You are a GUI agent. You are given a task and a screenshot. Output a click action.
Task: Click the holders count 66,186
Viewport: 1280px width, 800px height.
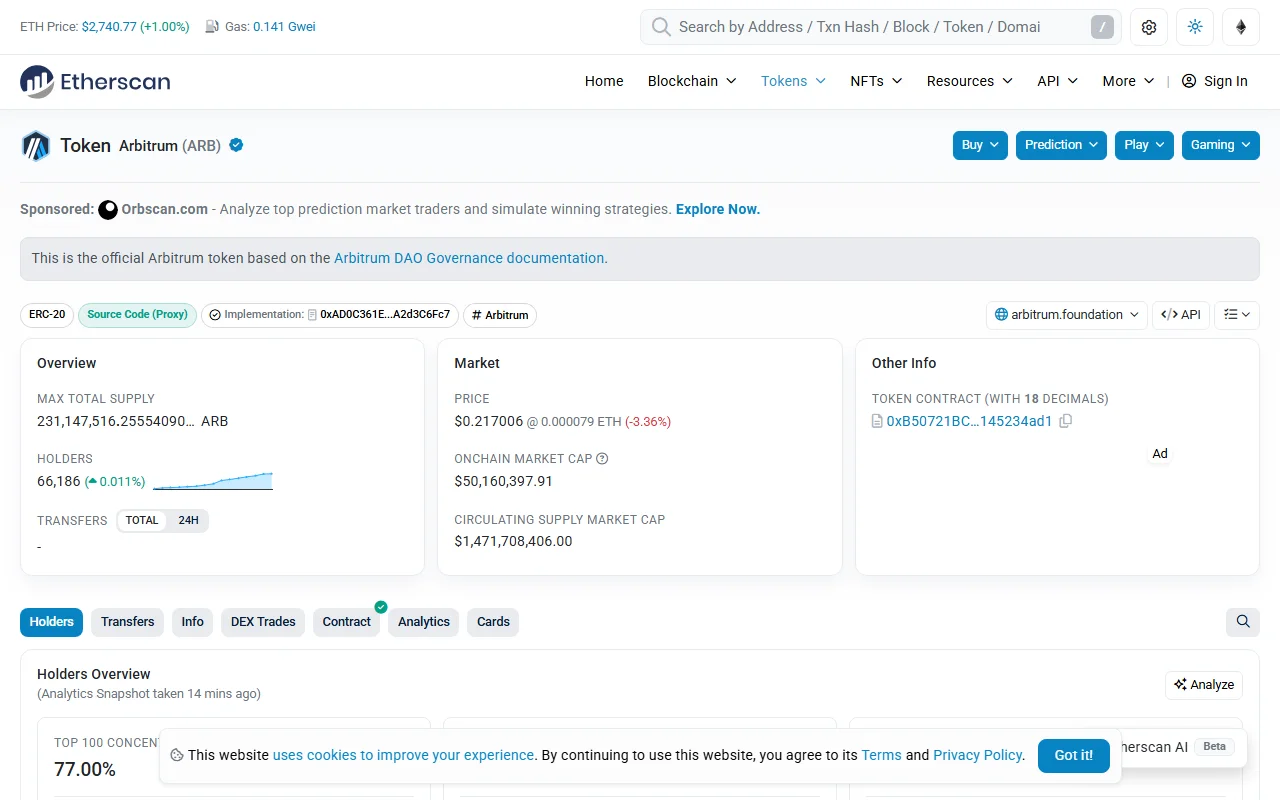[x=59, y=481]
